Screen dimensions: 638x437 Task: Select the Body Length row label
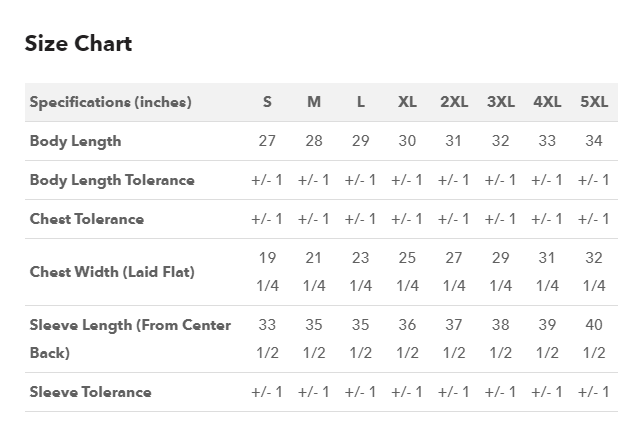(x=75, y=141)
